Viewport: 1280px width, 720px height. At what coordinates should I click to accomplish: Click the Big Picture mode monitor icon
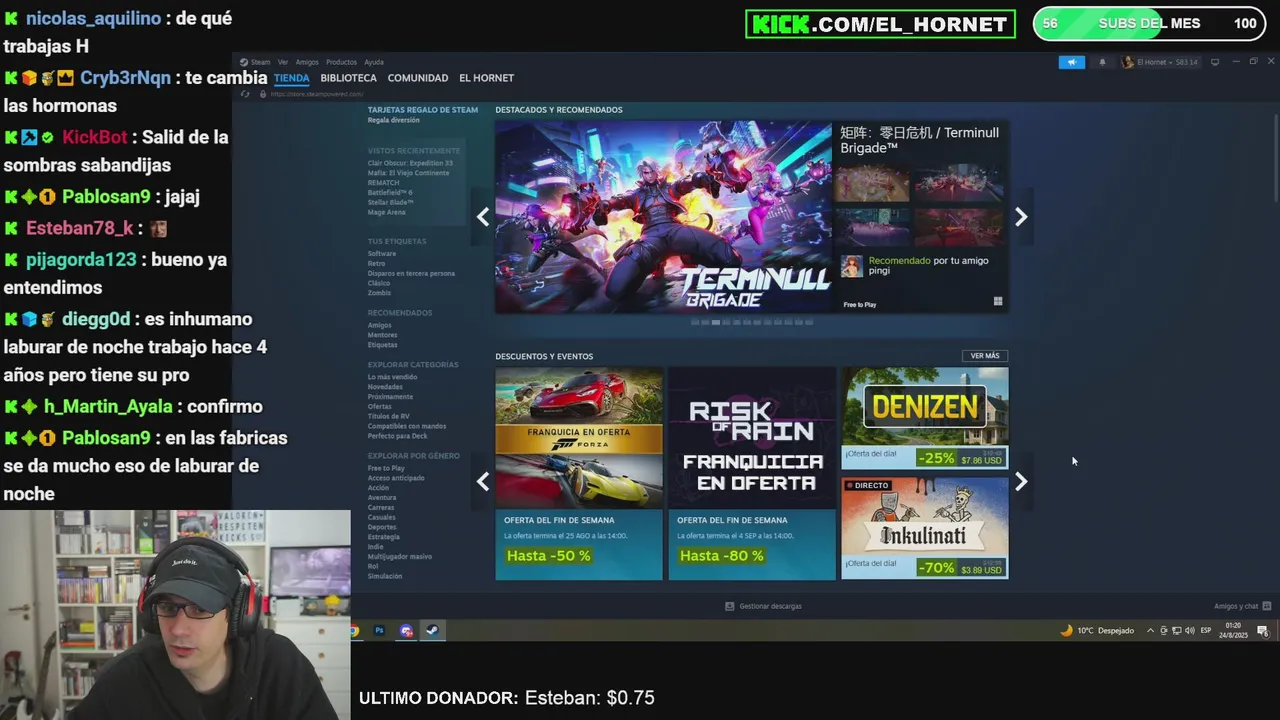pos(1215,62)
